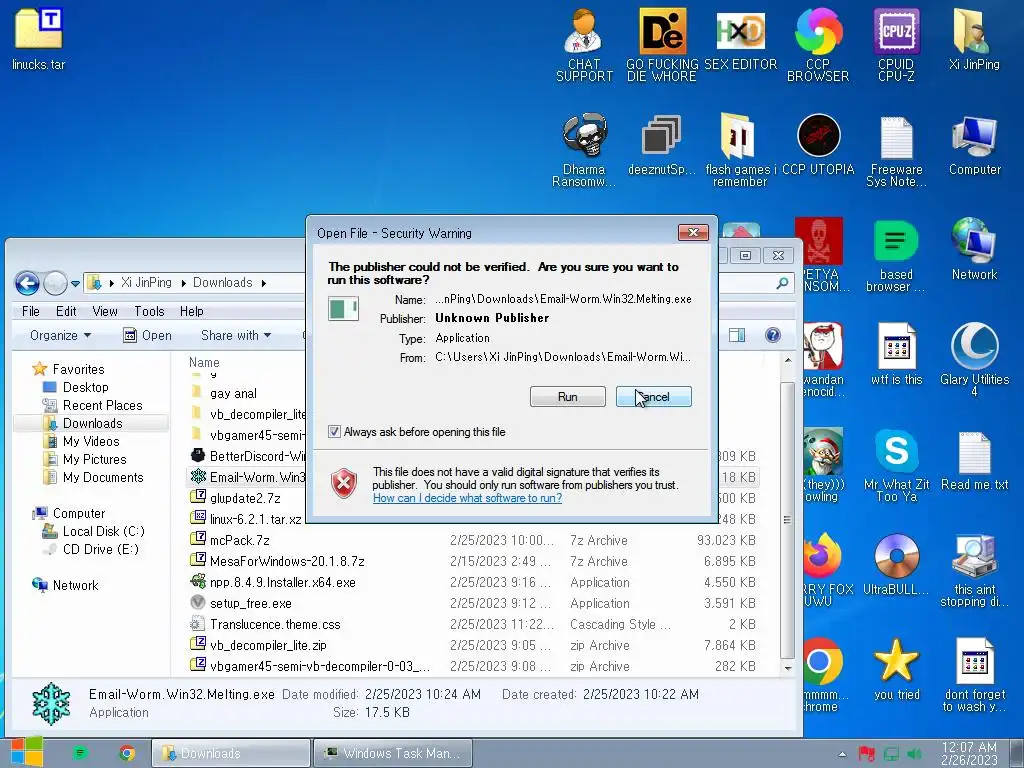Open the green chat taskbar icon

pyautogui.click(x=80, y=754)
